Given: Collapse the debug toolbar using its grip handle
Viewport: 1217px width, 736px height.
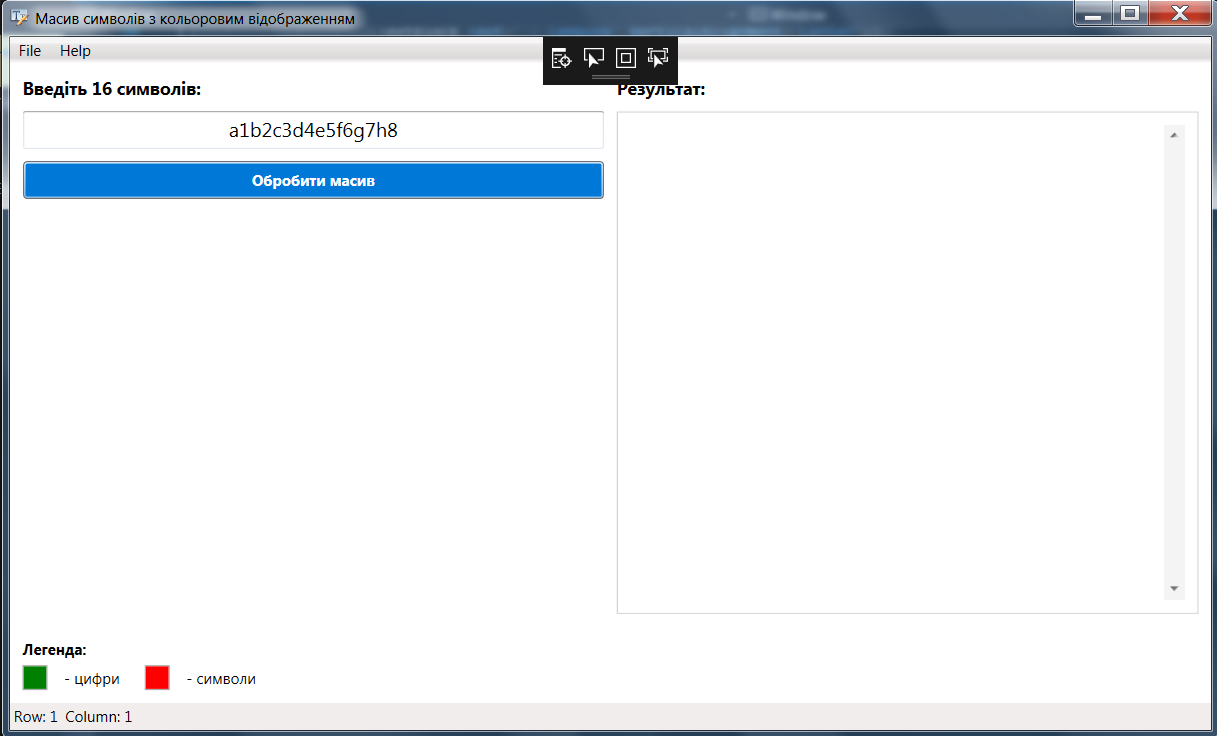Looking at the screenshot, I should pos(611,77).
